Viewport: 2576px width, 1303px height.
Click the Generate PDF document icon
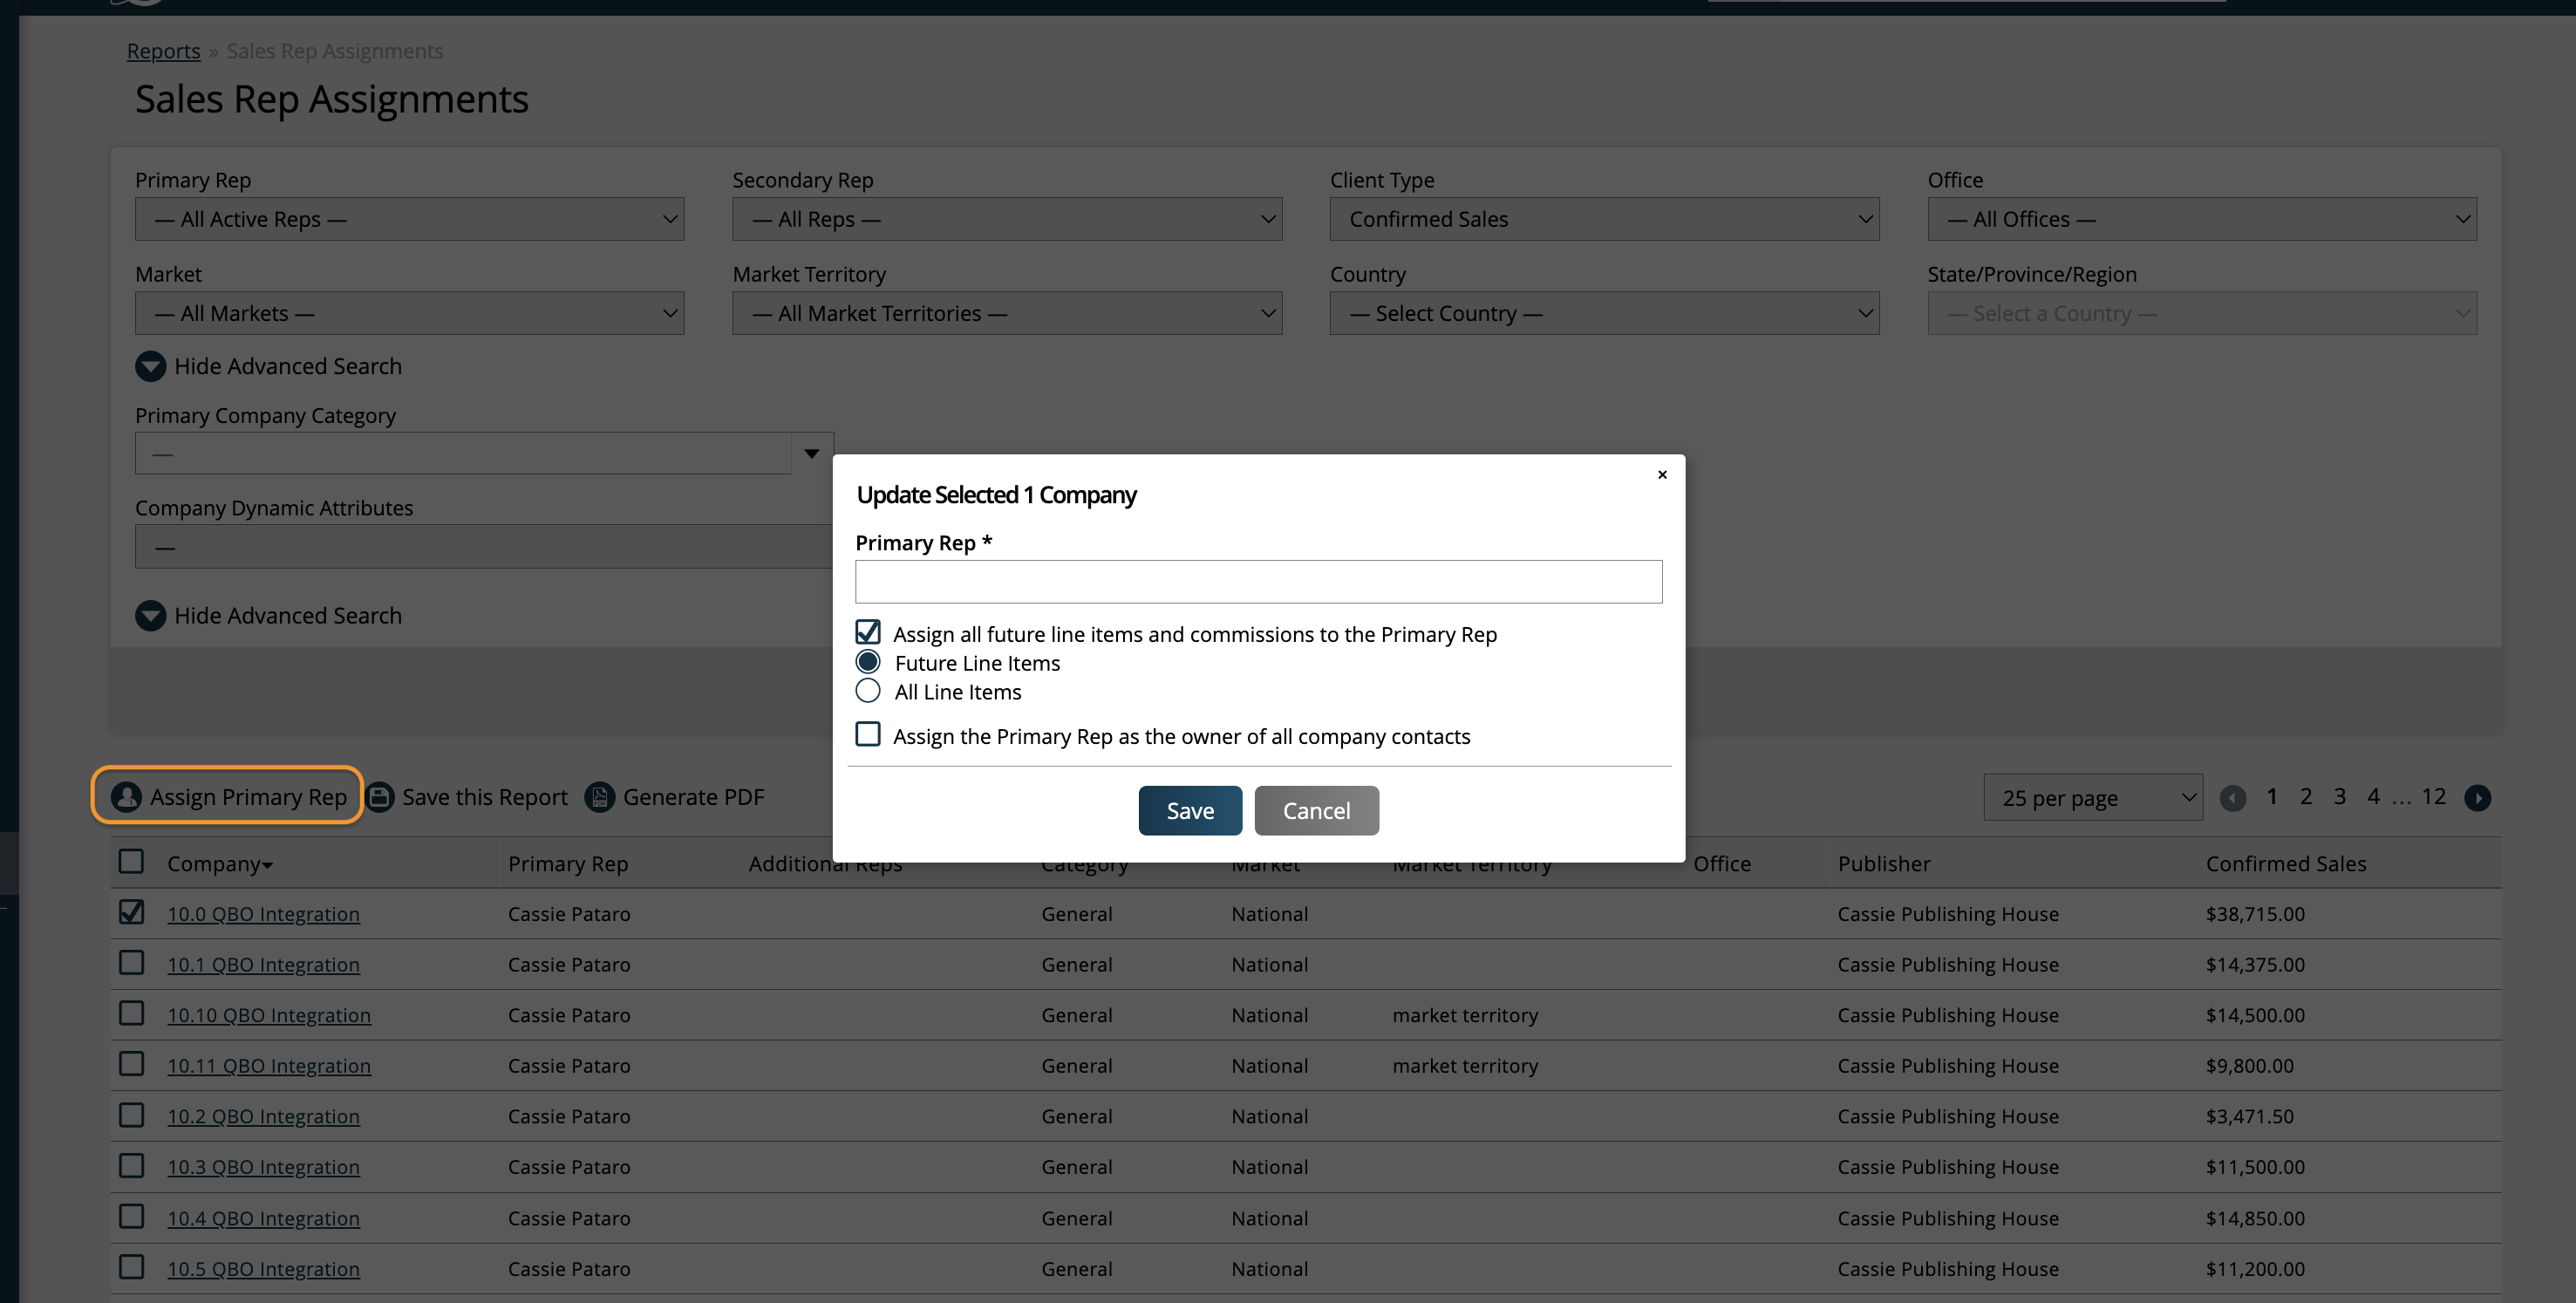[x=599, y=796]
